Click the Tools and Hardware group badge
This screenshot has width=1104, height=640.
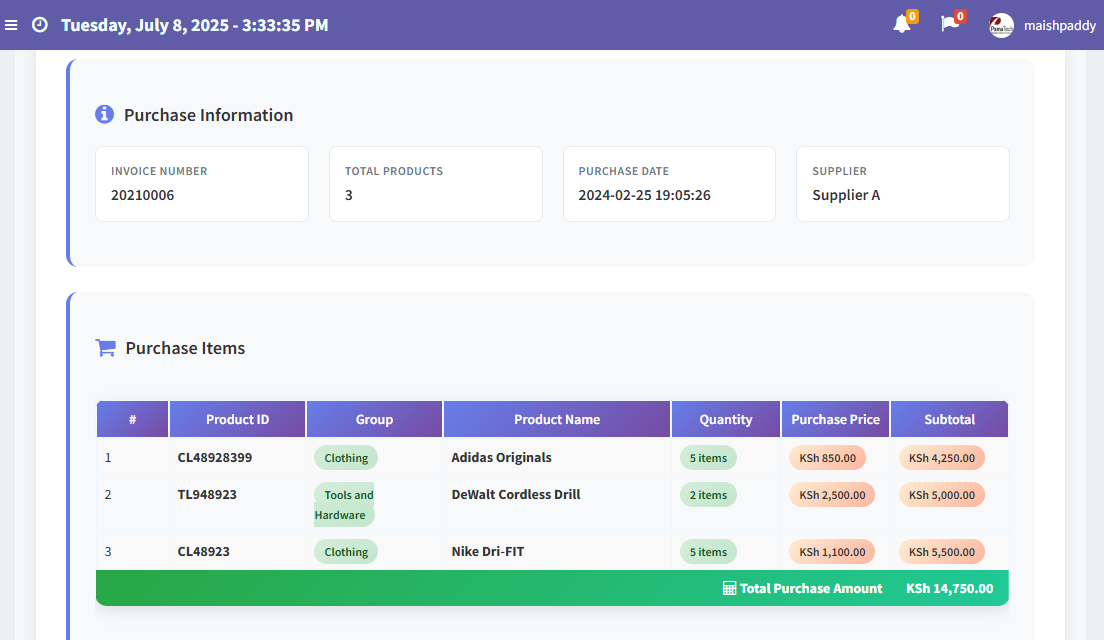[x=345, y=505]
